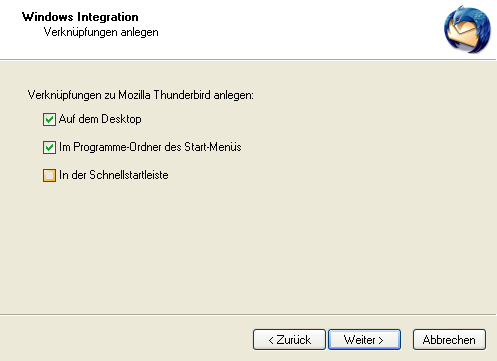
Task: Click the separator line above the buttons
Action: coord(248,314)
